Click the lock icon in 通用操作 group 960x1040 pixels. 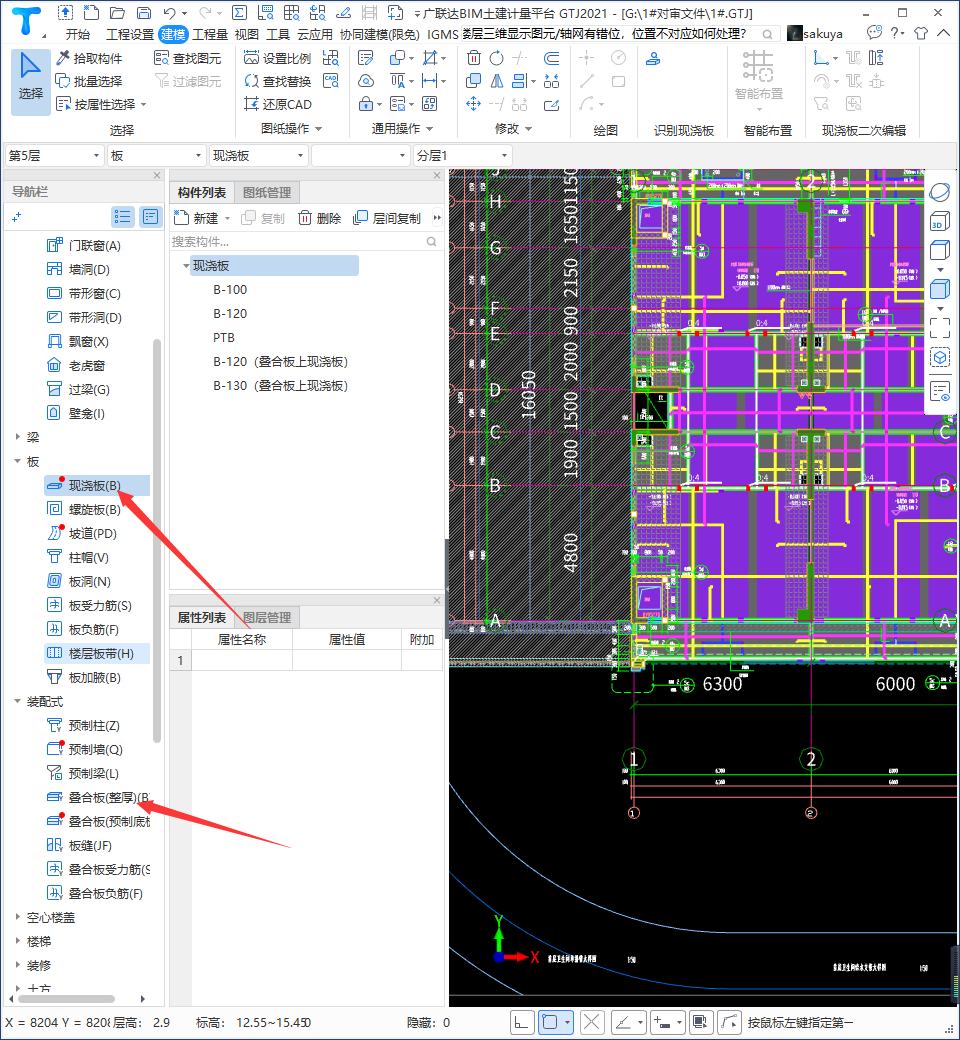[x=366, y=104]
